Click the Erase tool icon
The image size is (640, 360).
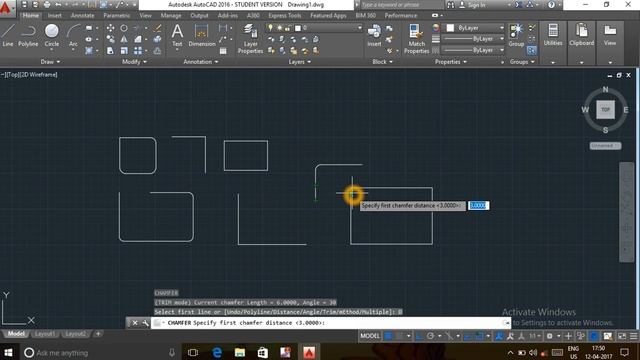157,28
